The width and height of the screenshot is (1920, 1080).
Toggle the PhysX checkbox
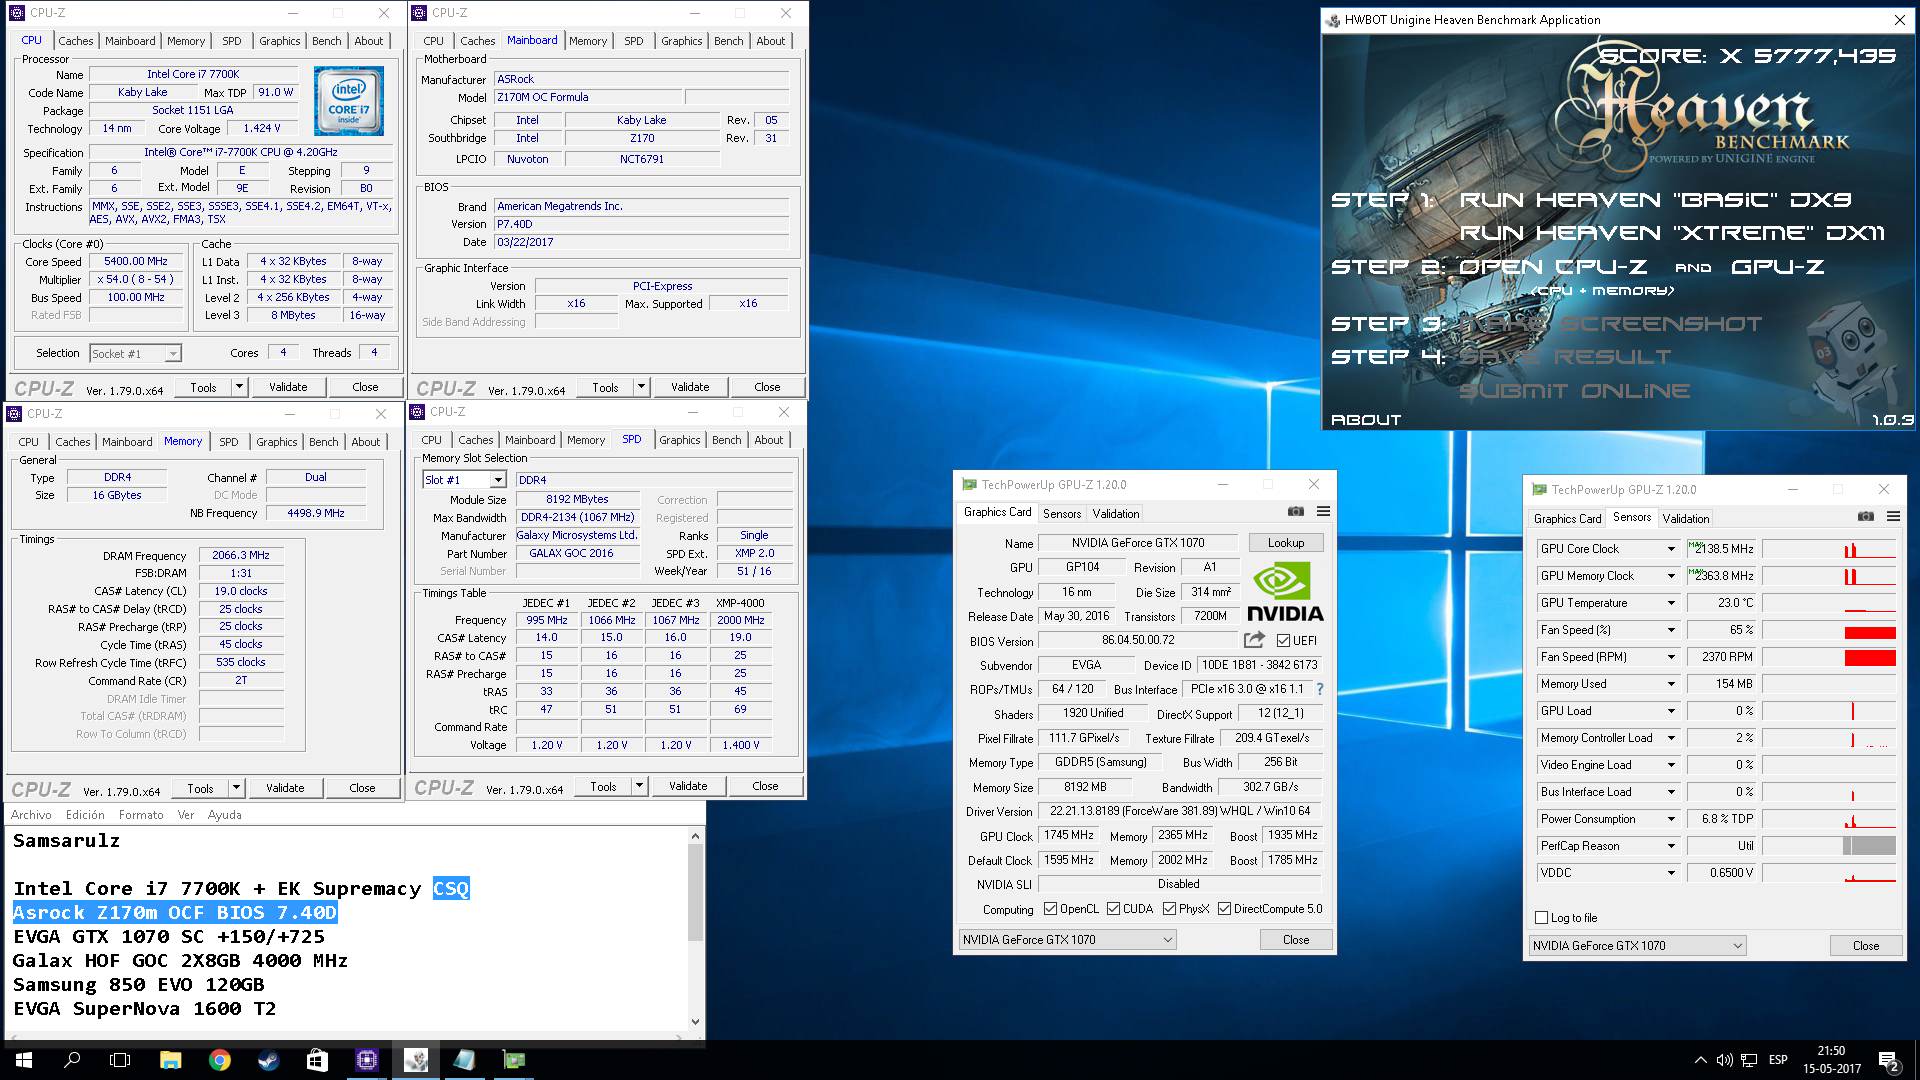[x=1169, y=909]
